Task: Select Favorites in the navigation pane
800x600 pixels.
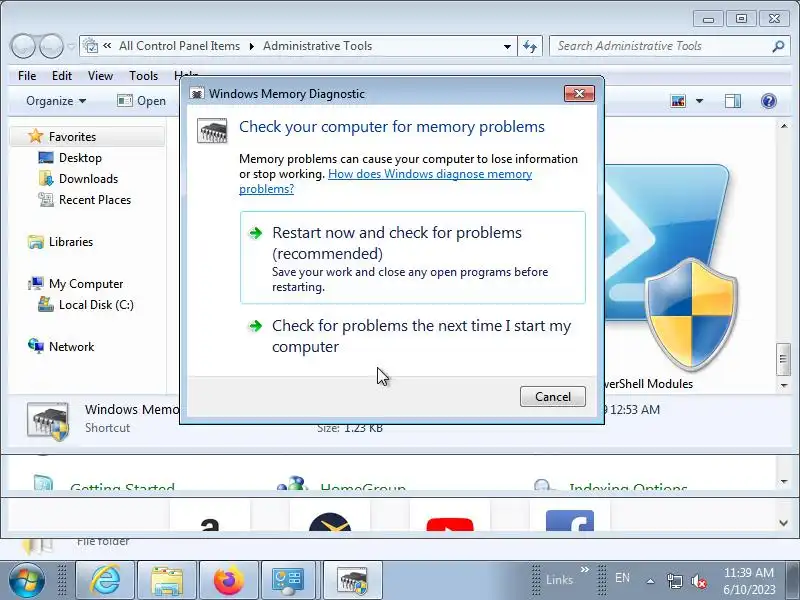Action: pyautogui.click(x=72, y=137)
